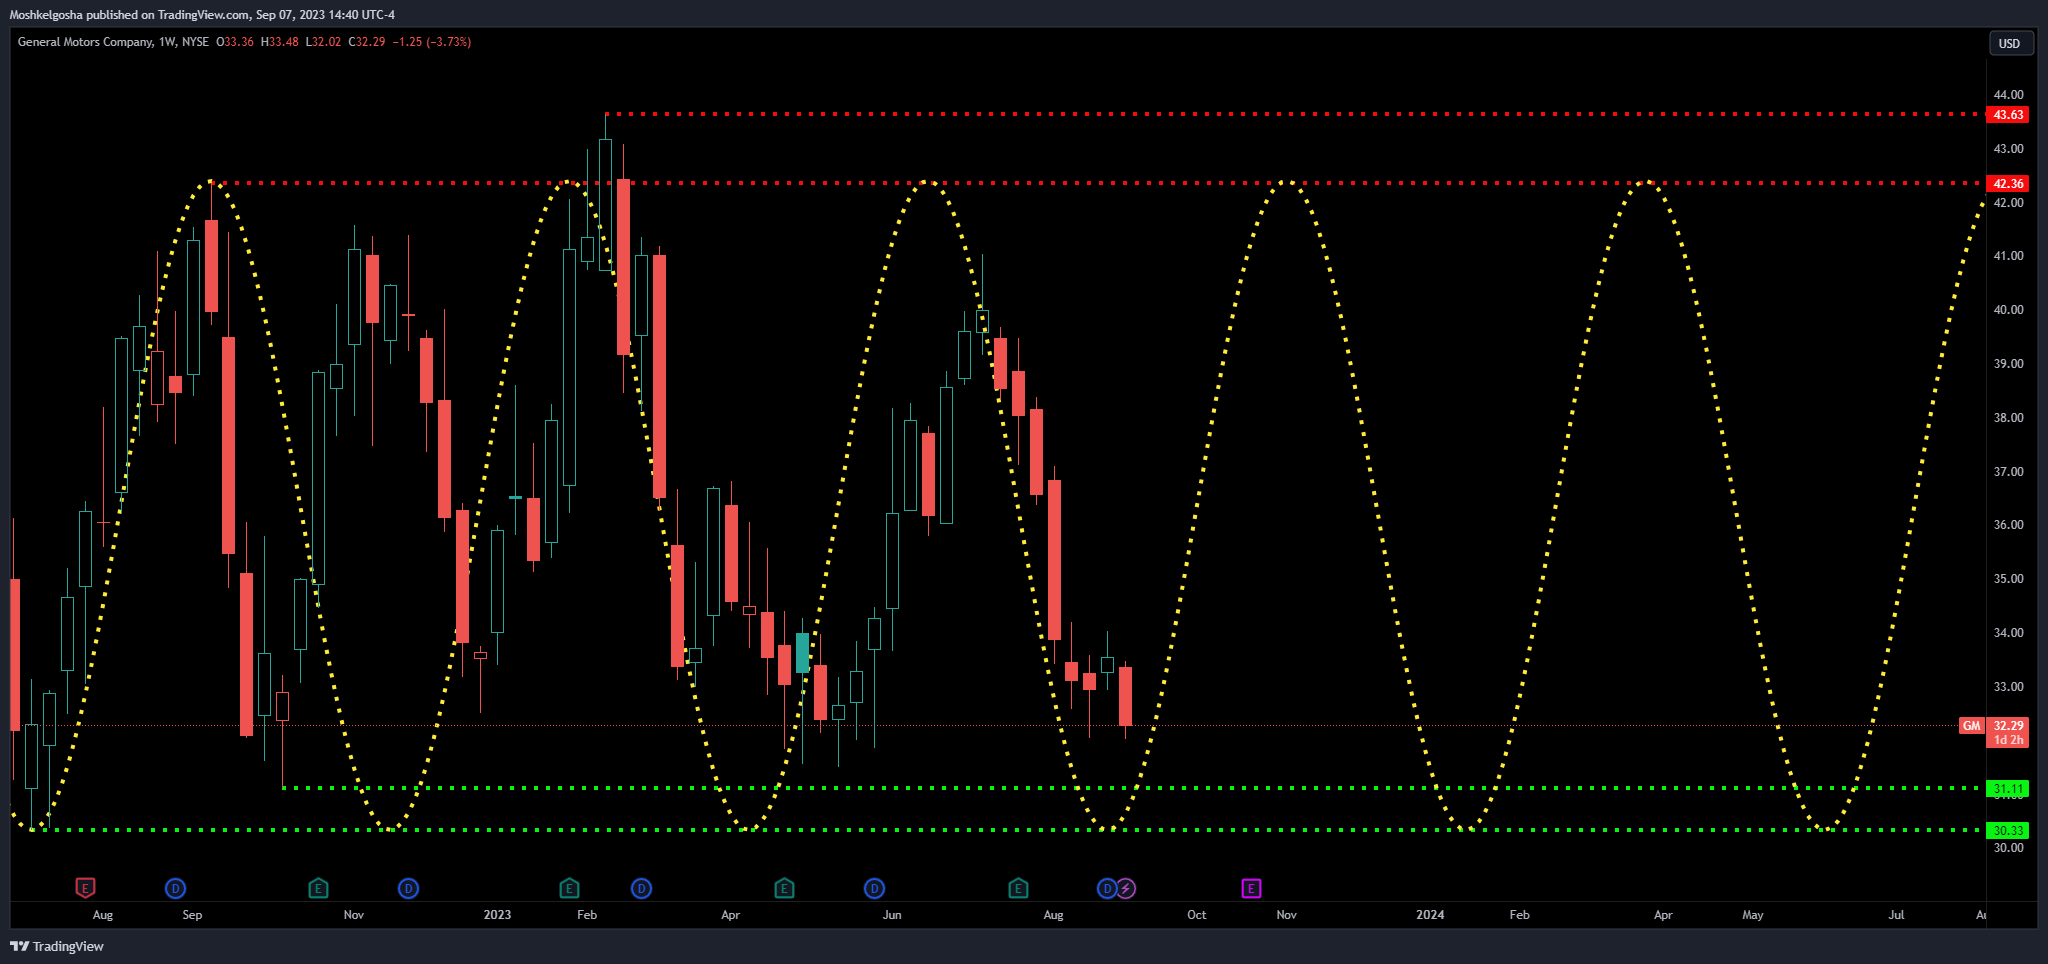Click the 30.00 tick on the price axis
The width and height of the screenshot is (2048, 964).
coord(2008,848)
